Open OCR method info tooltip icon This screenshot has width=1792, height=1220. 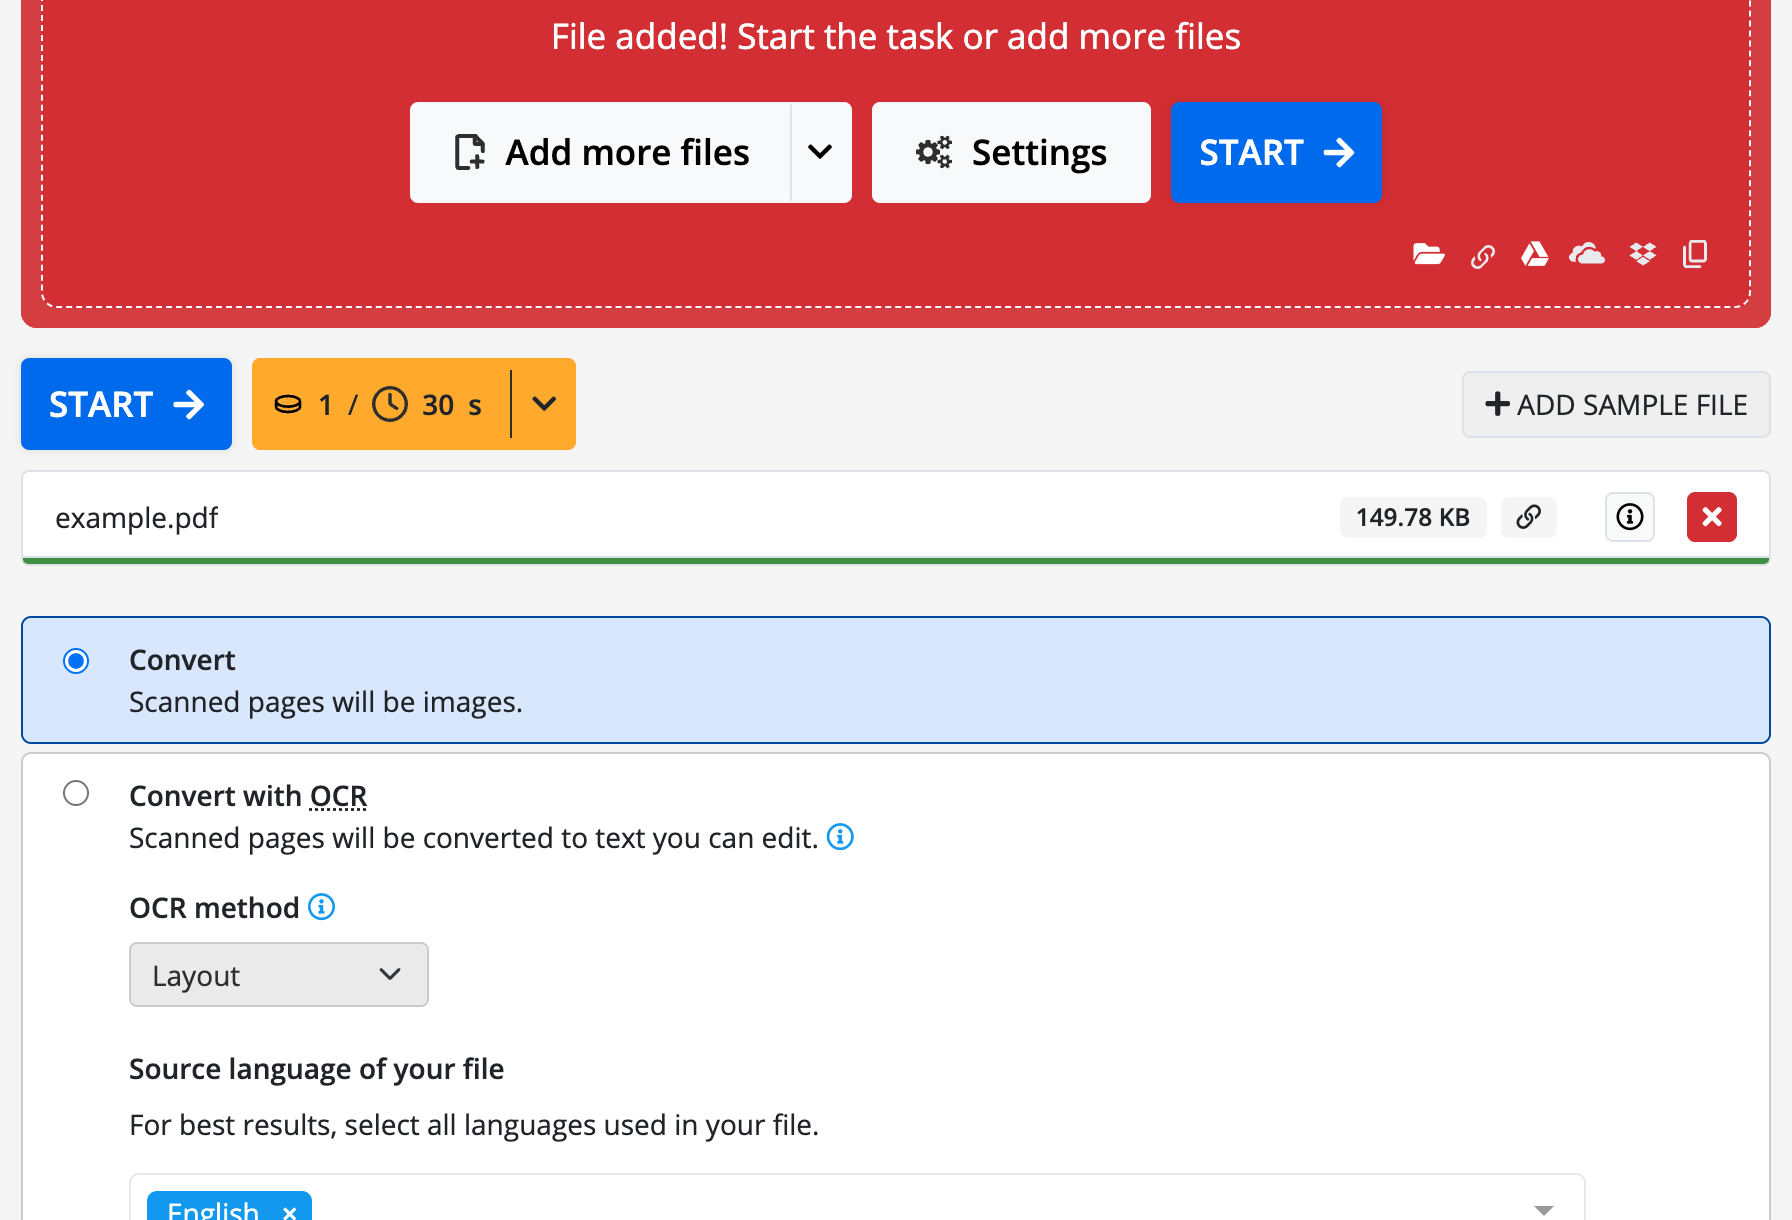[321, 907]
